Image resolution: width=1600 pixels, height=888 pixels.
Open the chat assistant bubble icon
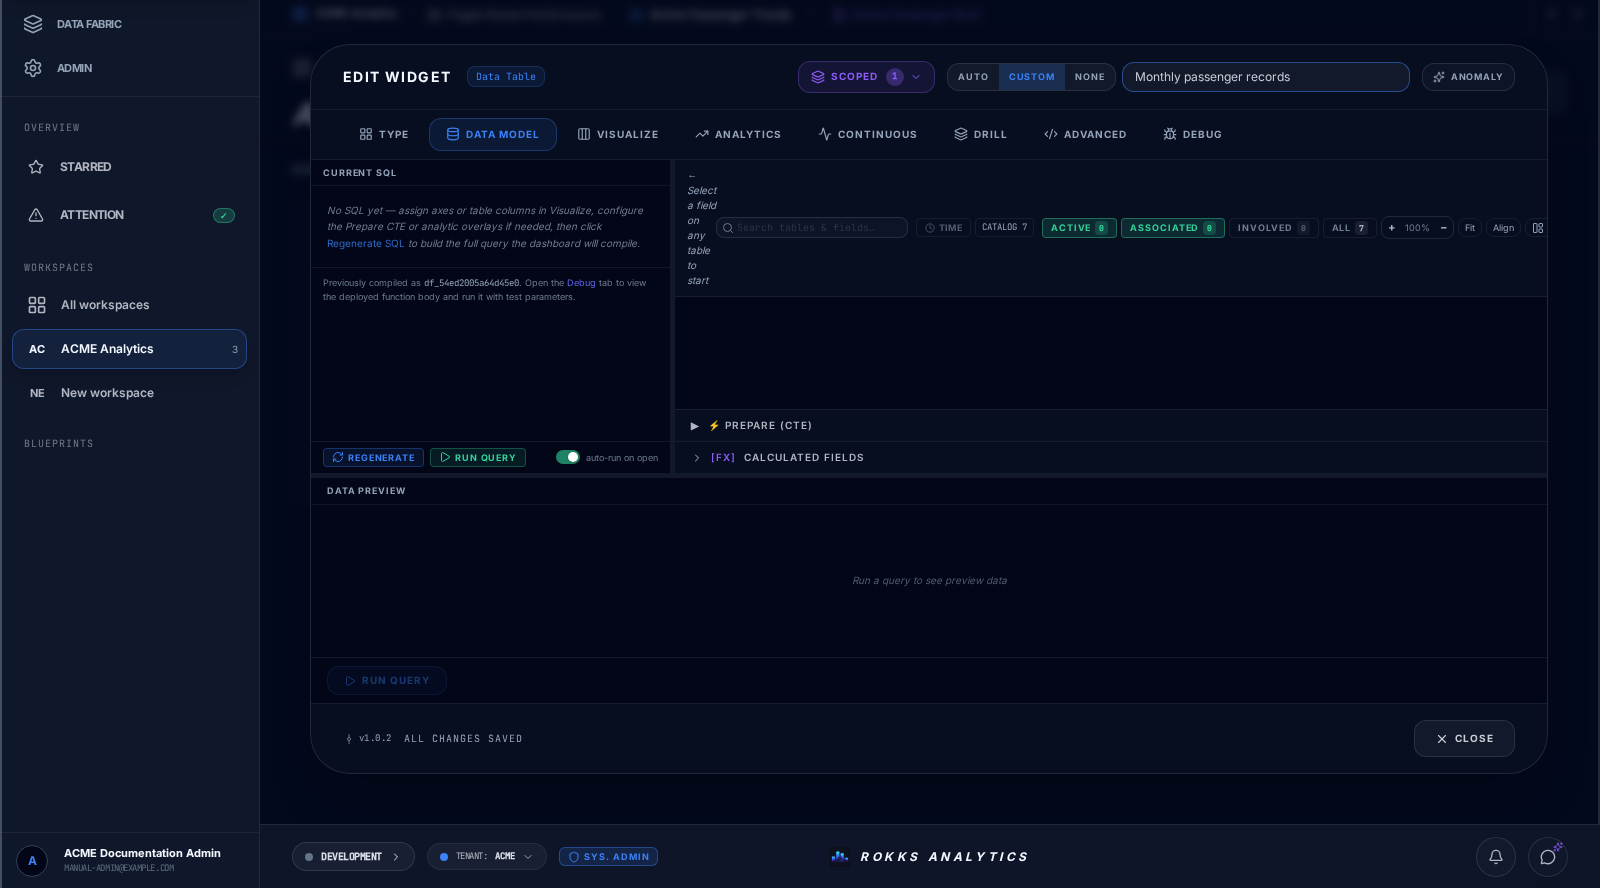1548,857
